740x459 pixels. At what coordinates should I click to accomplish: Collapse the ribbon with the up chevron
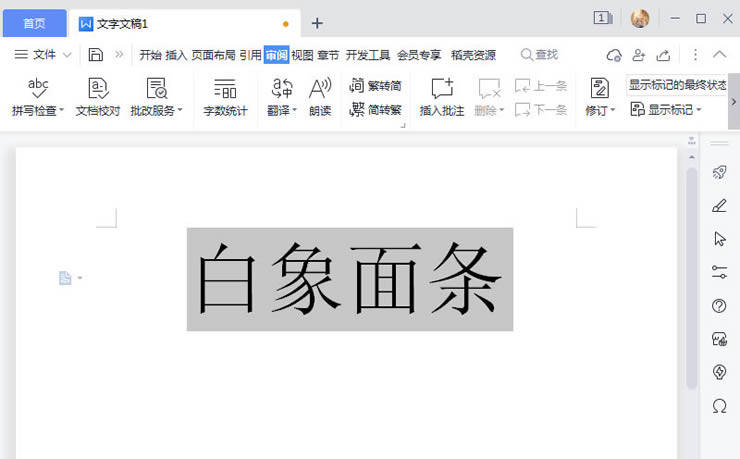coord(720,55)
